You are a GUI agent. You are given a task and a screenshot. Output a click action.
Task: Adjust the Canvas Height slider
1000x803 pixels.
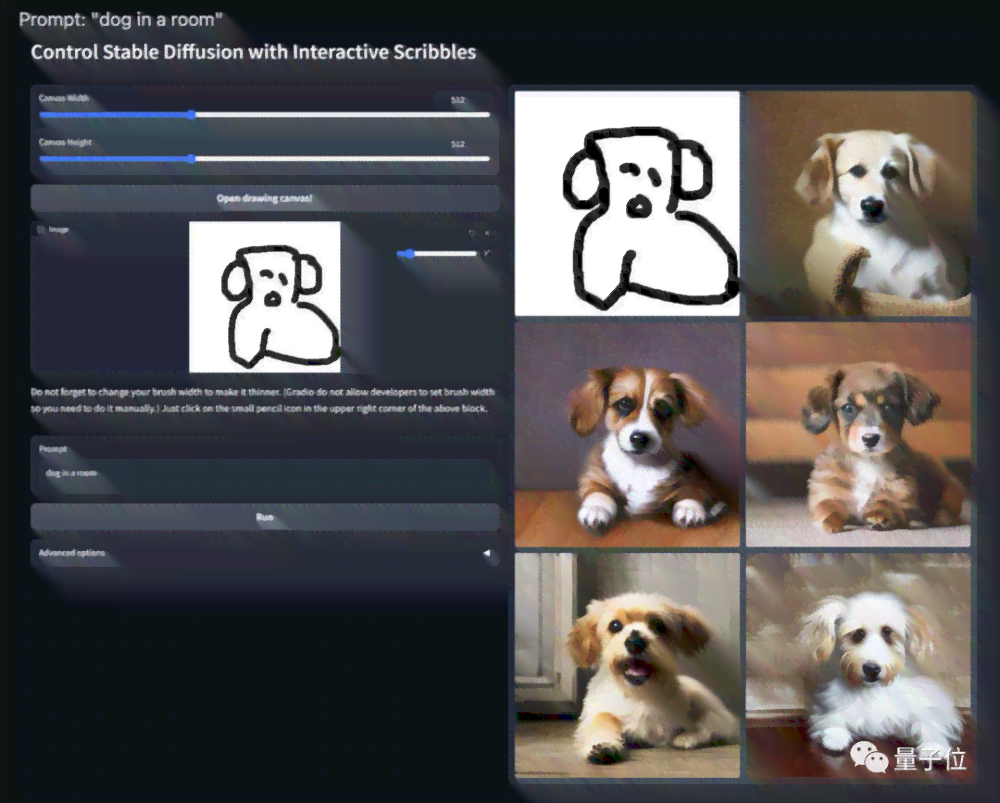pos(265,159)
